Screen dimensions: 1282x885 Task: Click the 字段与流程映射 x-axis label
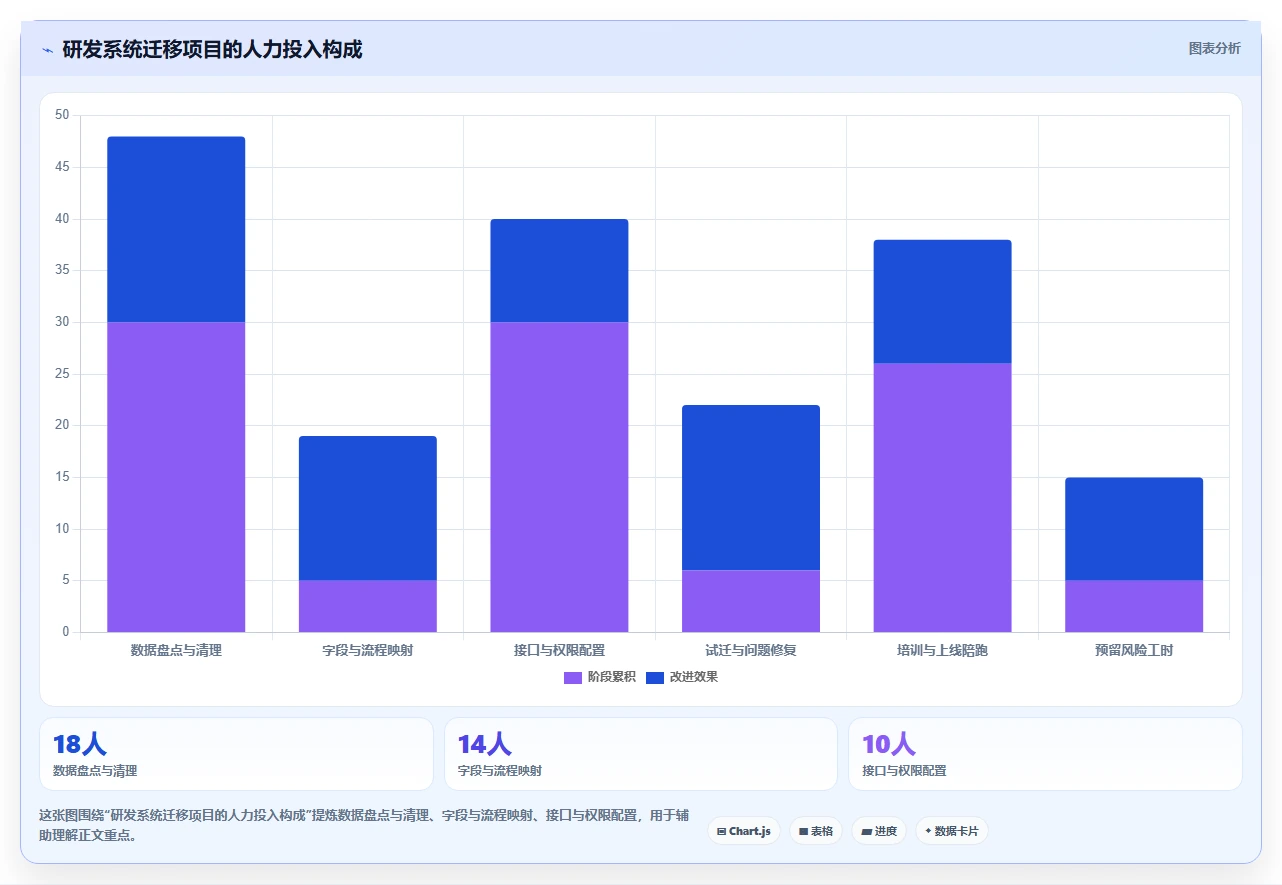click(x=368, y=650)
